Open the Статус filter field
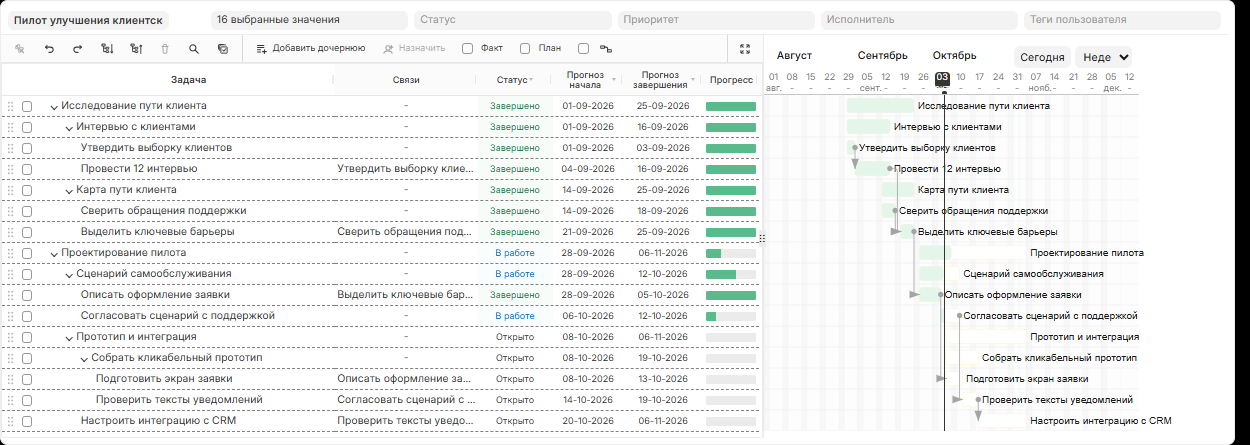This screenshot has width=1250, height=445. (x=512, y=19)
